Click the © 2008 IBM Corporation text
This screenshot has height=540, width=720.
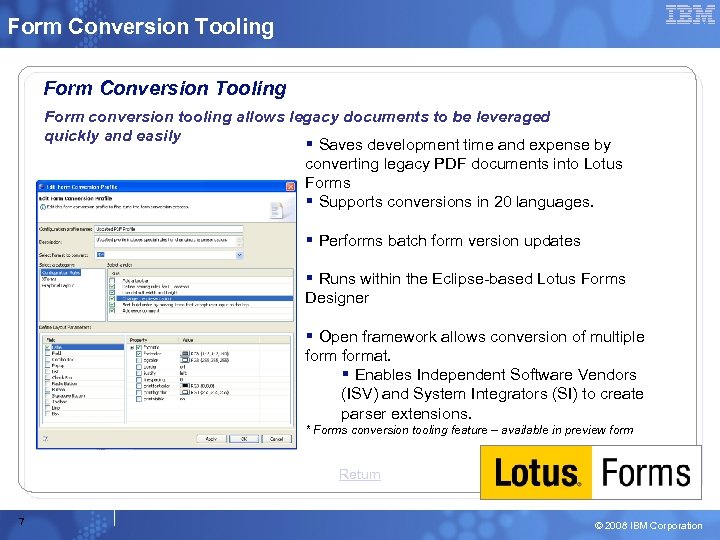[648, 525]
